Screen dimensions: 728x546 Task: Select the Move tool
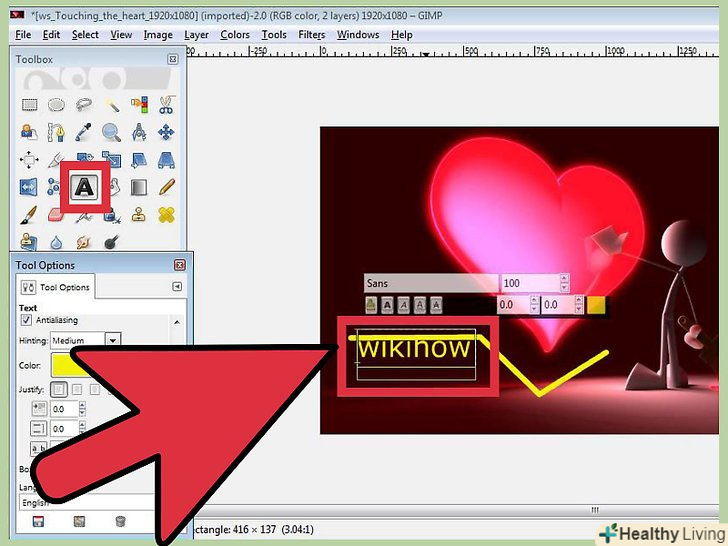(x=166, y=132)
